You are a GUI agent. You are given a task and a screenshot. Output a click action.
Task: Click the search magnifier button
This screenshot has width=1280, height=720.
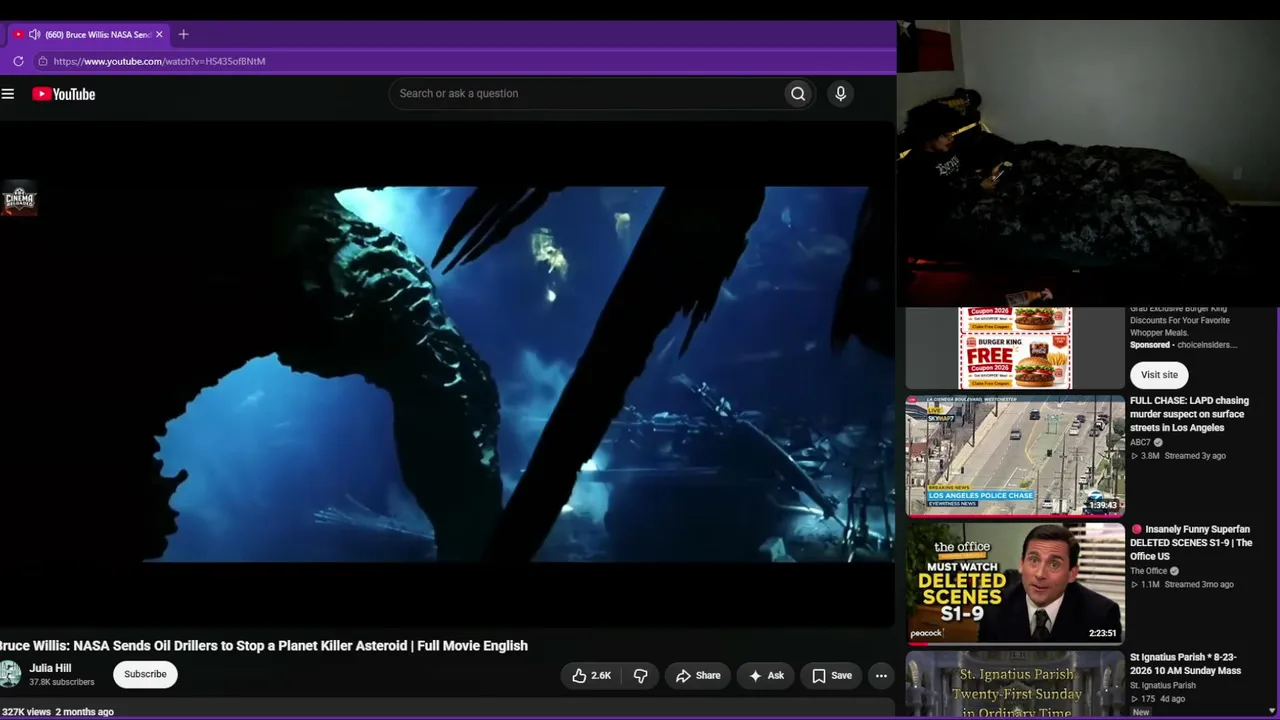(798, 94)
